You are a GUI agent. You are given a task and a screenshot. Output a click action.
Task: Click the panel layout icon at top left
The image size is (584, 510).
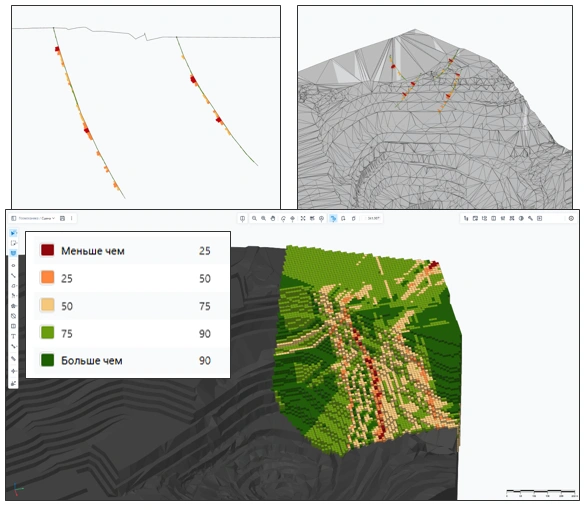pos(13,218)
